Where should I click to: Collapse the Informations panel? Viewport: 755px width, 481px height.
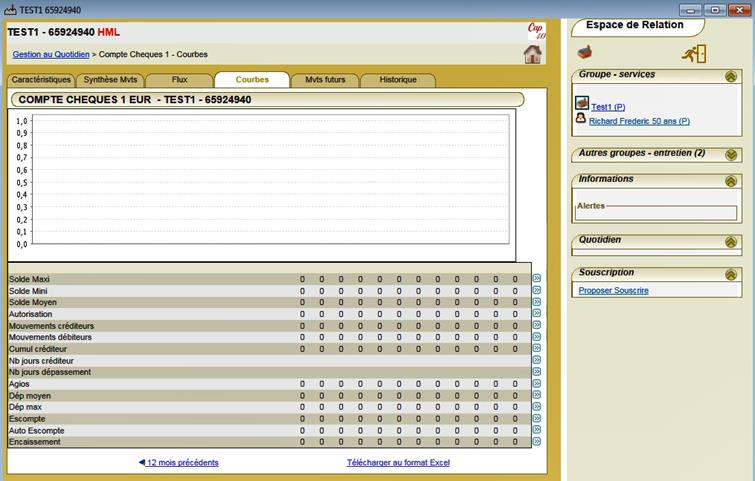pyautogui.click(x=732, y=180)
